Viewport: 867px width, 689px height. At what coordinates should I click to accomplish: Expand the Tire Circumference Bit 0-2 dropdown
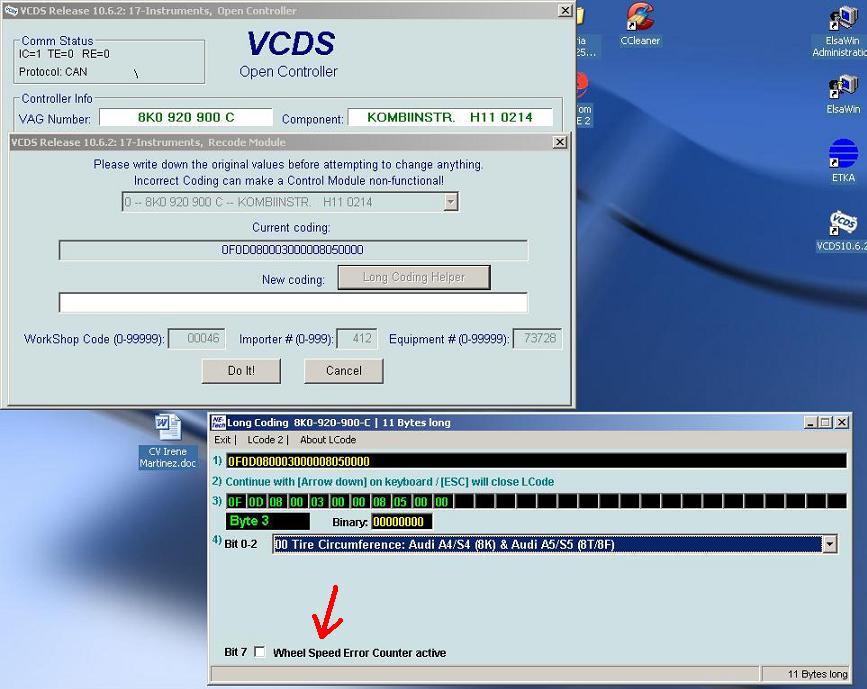(x=829, y=544)
